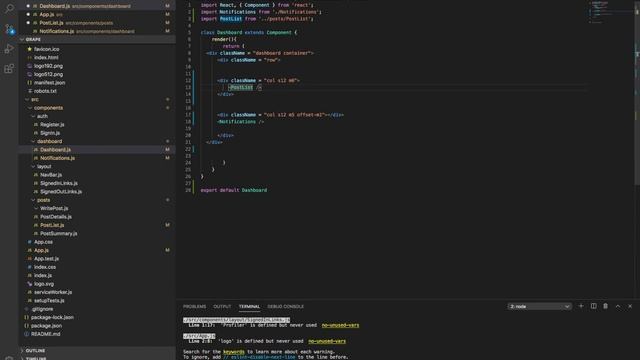Open the Source Control view icon
This screenshot has height=360, width=640.
(x=9, y=29)
